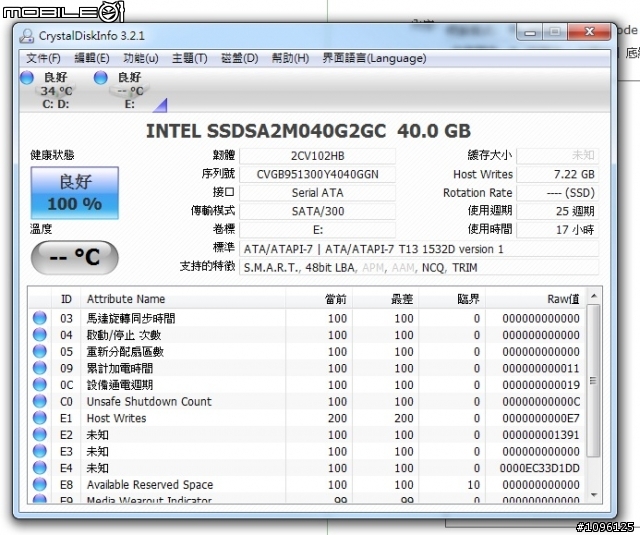
Task: Minimize the CrystalDiskInfo window
Action: tap(530, 32)
